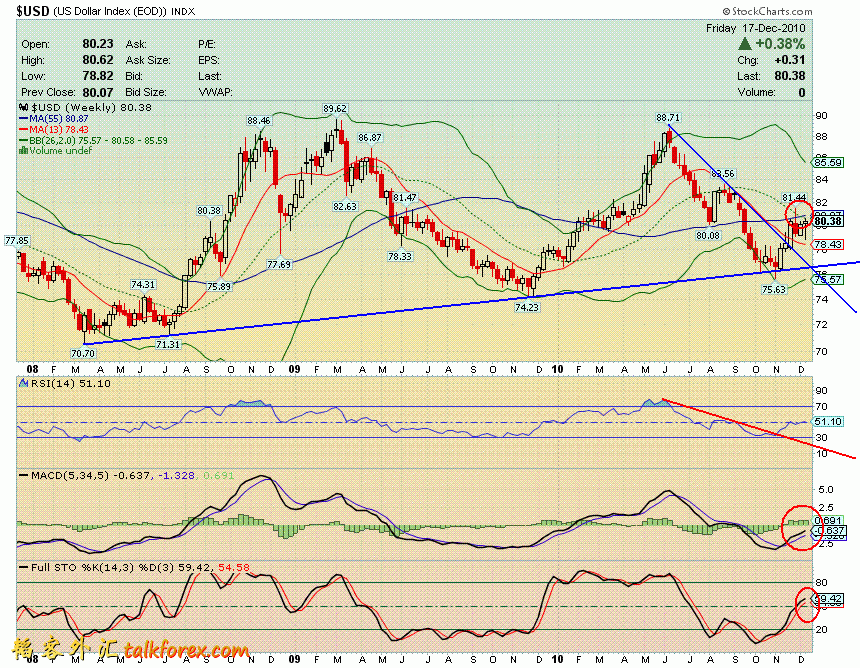Screen dimensions: 860x668
Task: Click the Last value 80.38 in header
Action: 790,76
